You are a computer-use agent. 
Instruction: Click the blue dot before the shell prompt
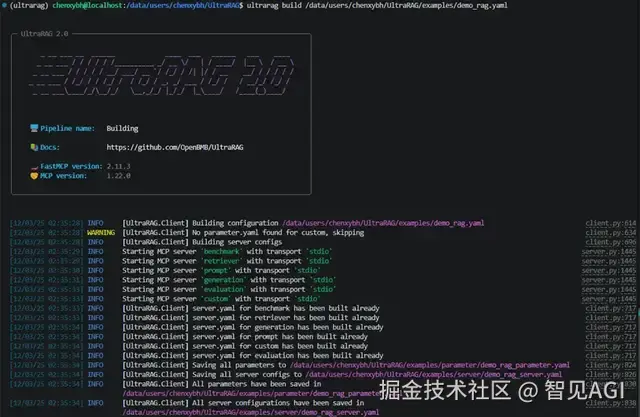point(4,5)
